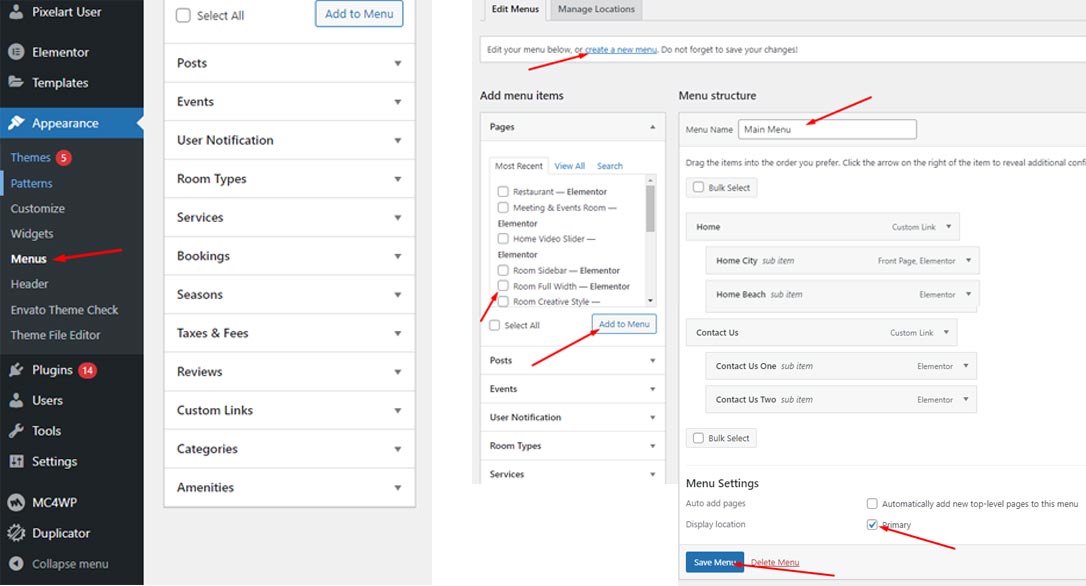Screen dimensions: 1086x586
Task: Click the Save Menu button
Action: pyautogui.click(x=714, y=562)
